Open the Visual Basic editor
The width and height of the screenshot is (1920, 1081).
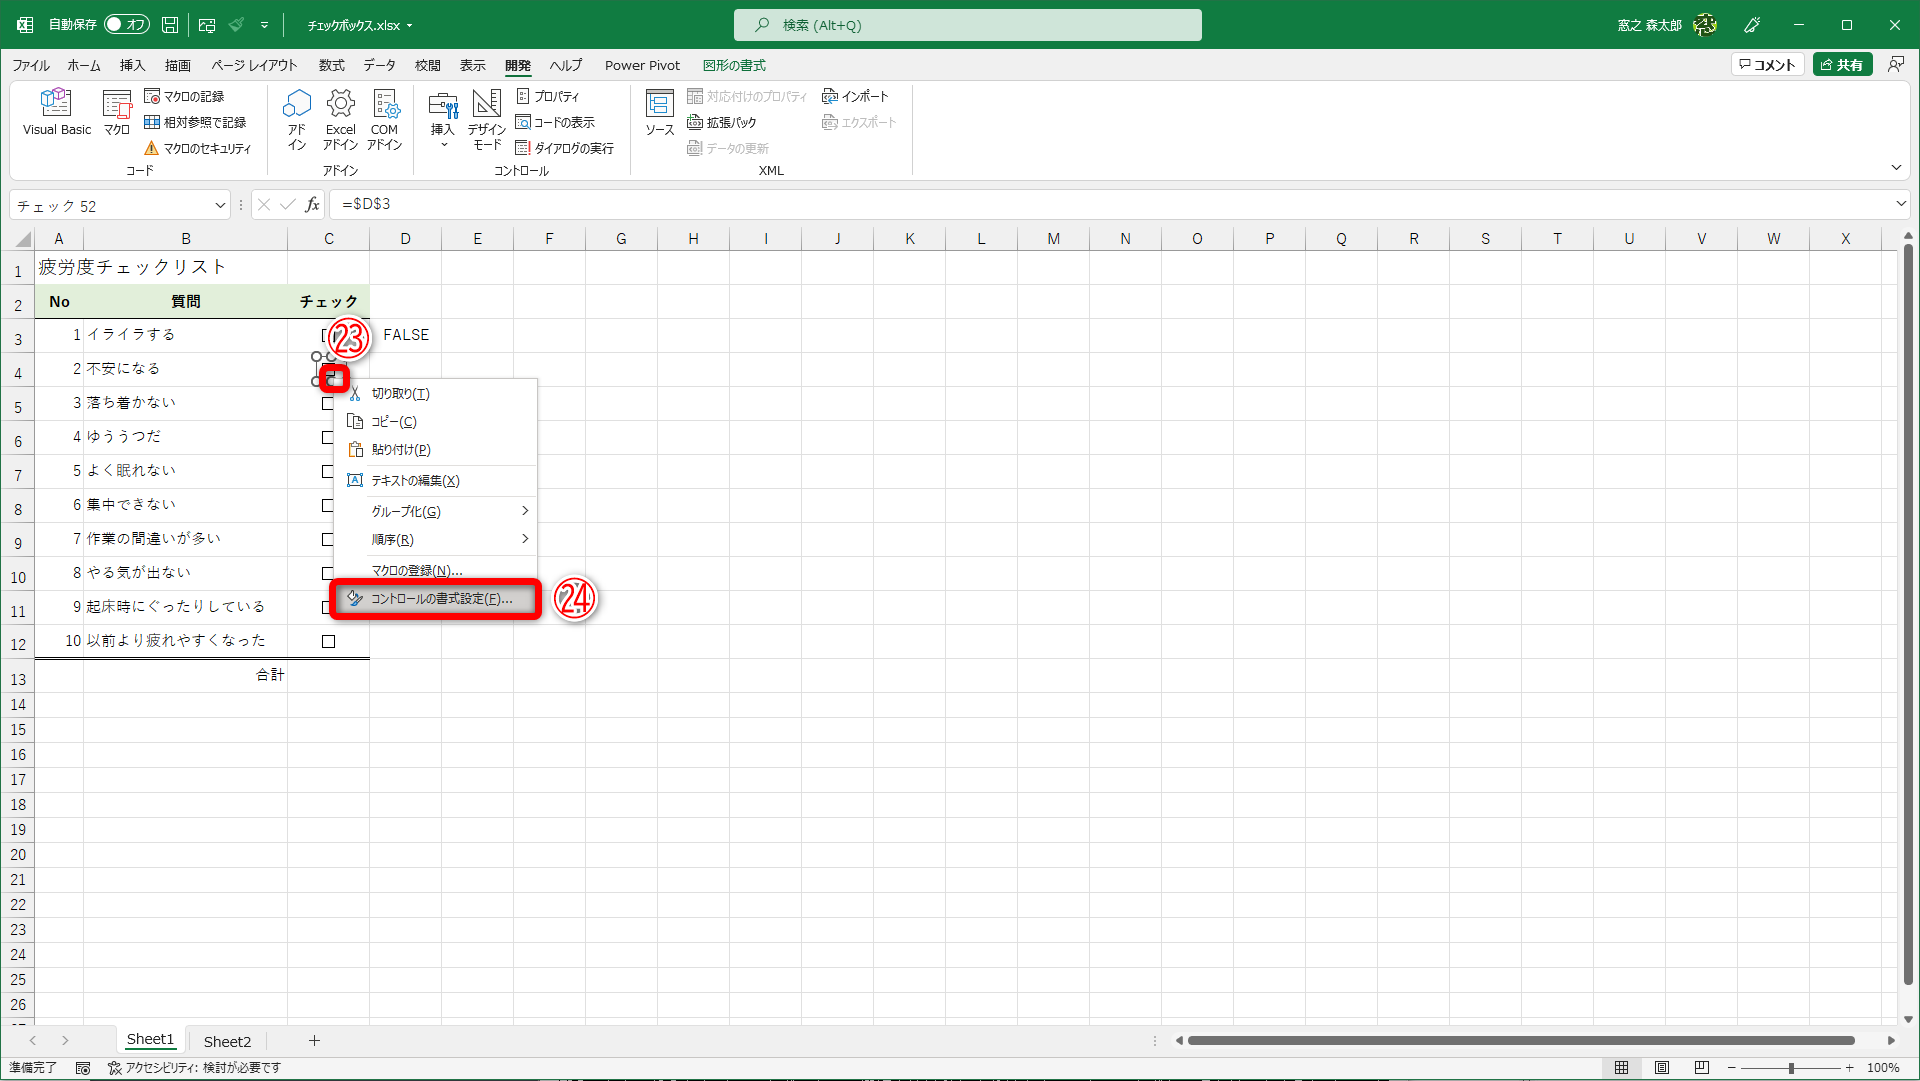(56, 111)
